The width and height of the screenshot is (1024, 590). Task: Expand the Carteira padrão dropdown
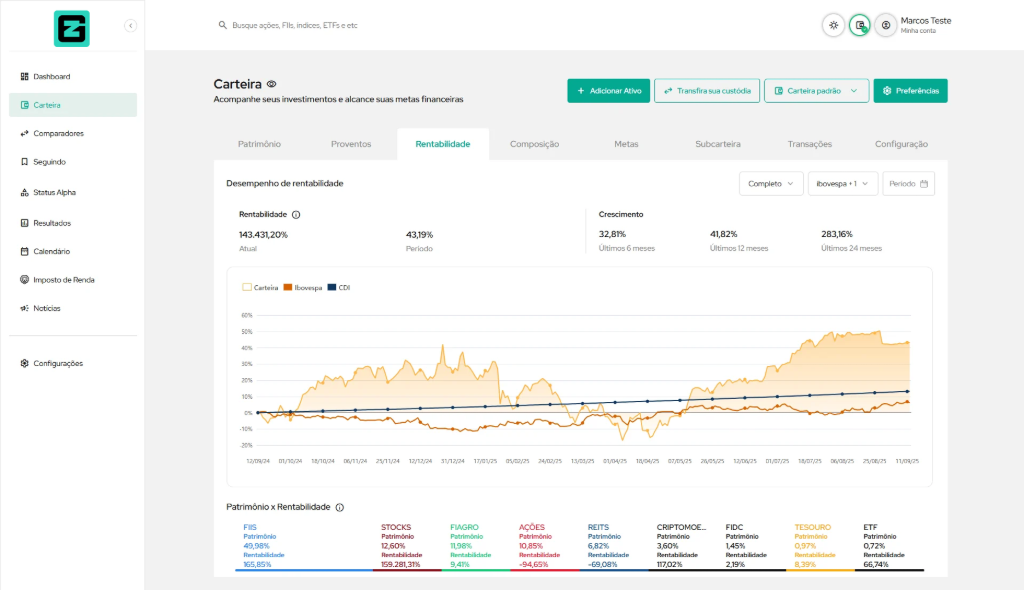point(815,91)
